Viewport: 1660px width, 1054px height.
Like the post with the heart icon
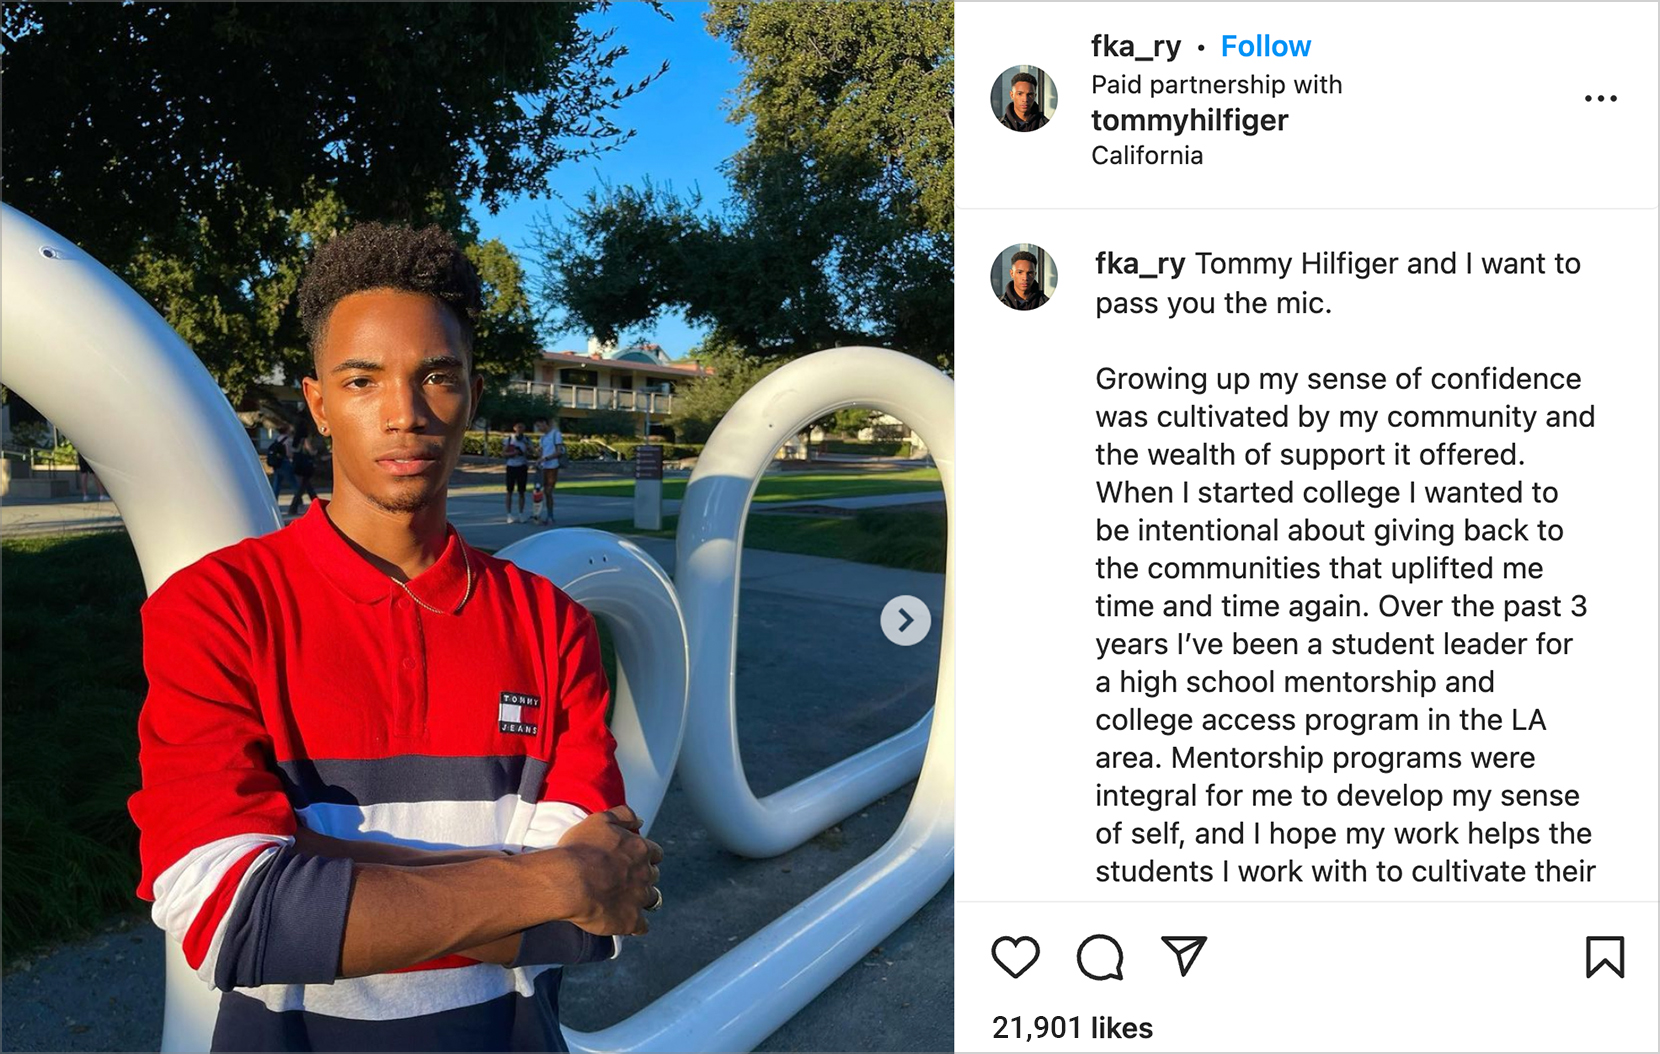[x=1015, y=957]
